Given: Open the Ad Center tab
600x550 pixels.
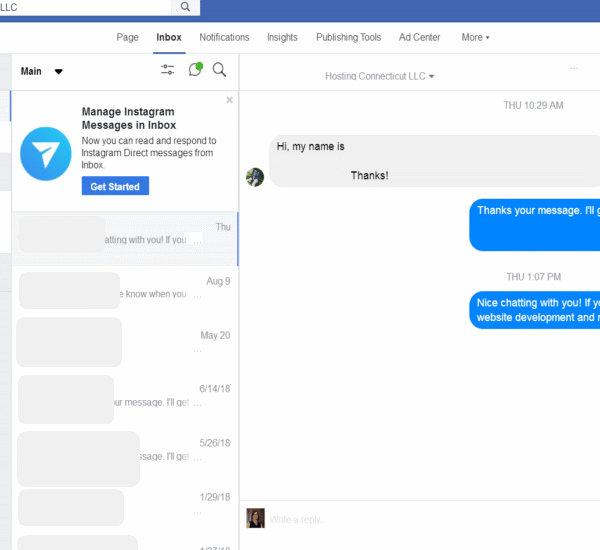Looking at the screenshot, I should [x=419, y=37].
